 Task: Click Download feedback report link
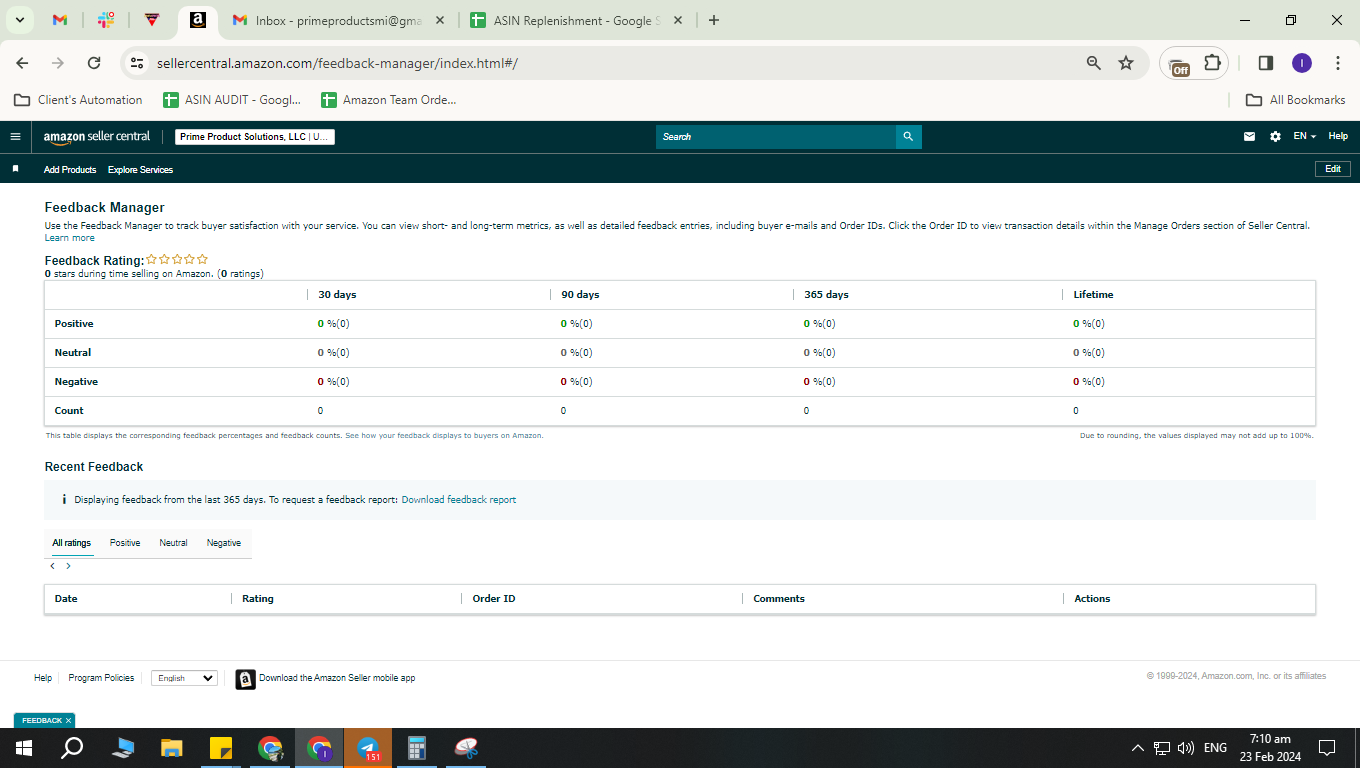pyautogui.click(x=459, y=500)
